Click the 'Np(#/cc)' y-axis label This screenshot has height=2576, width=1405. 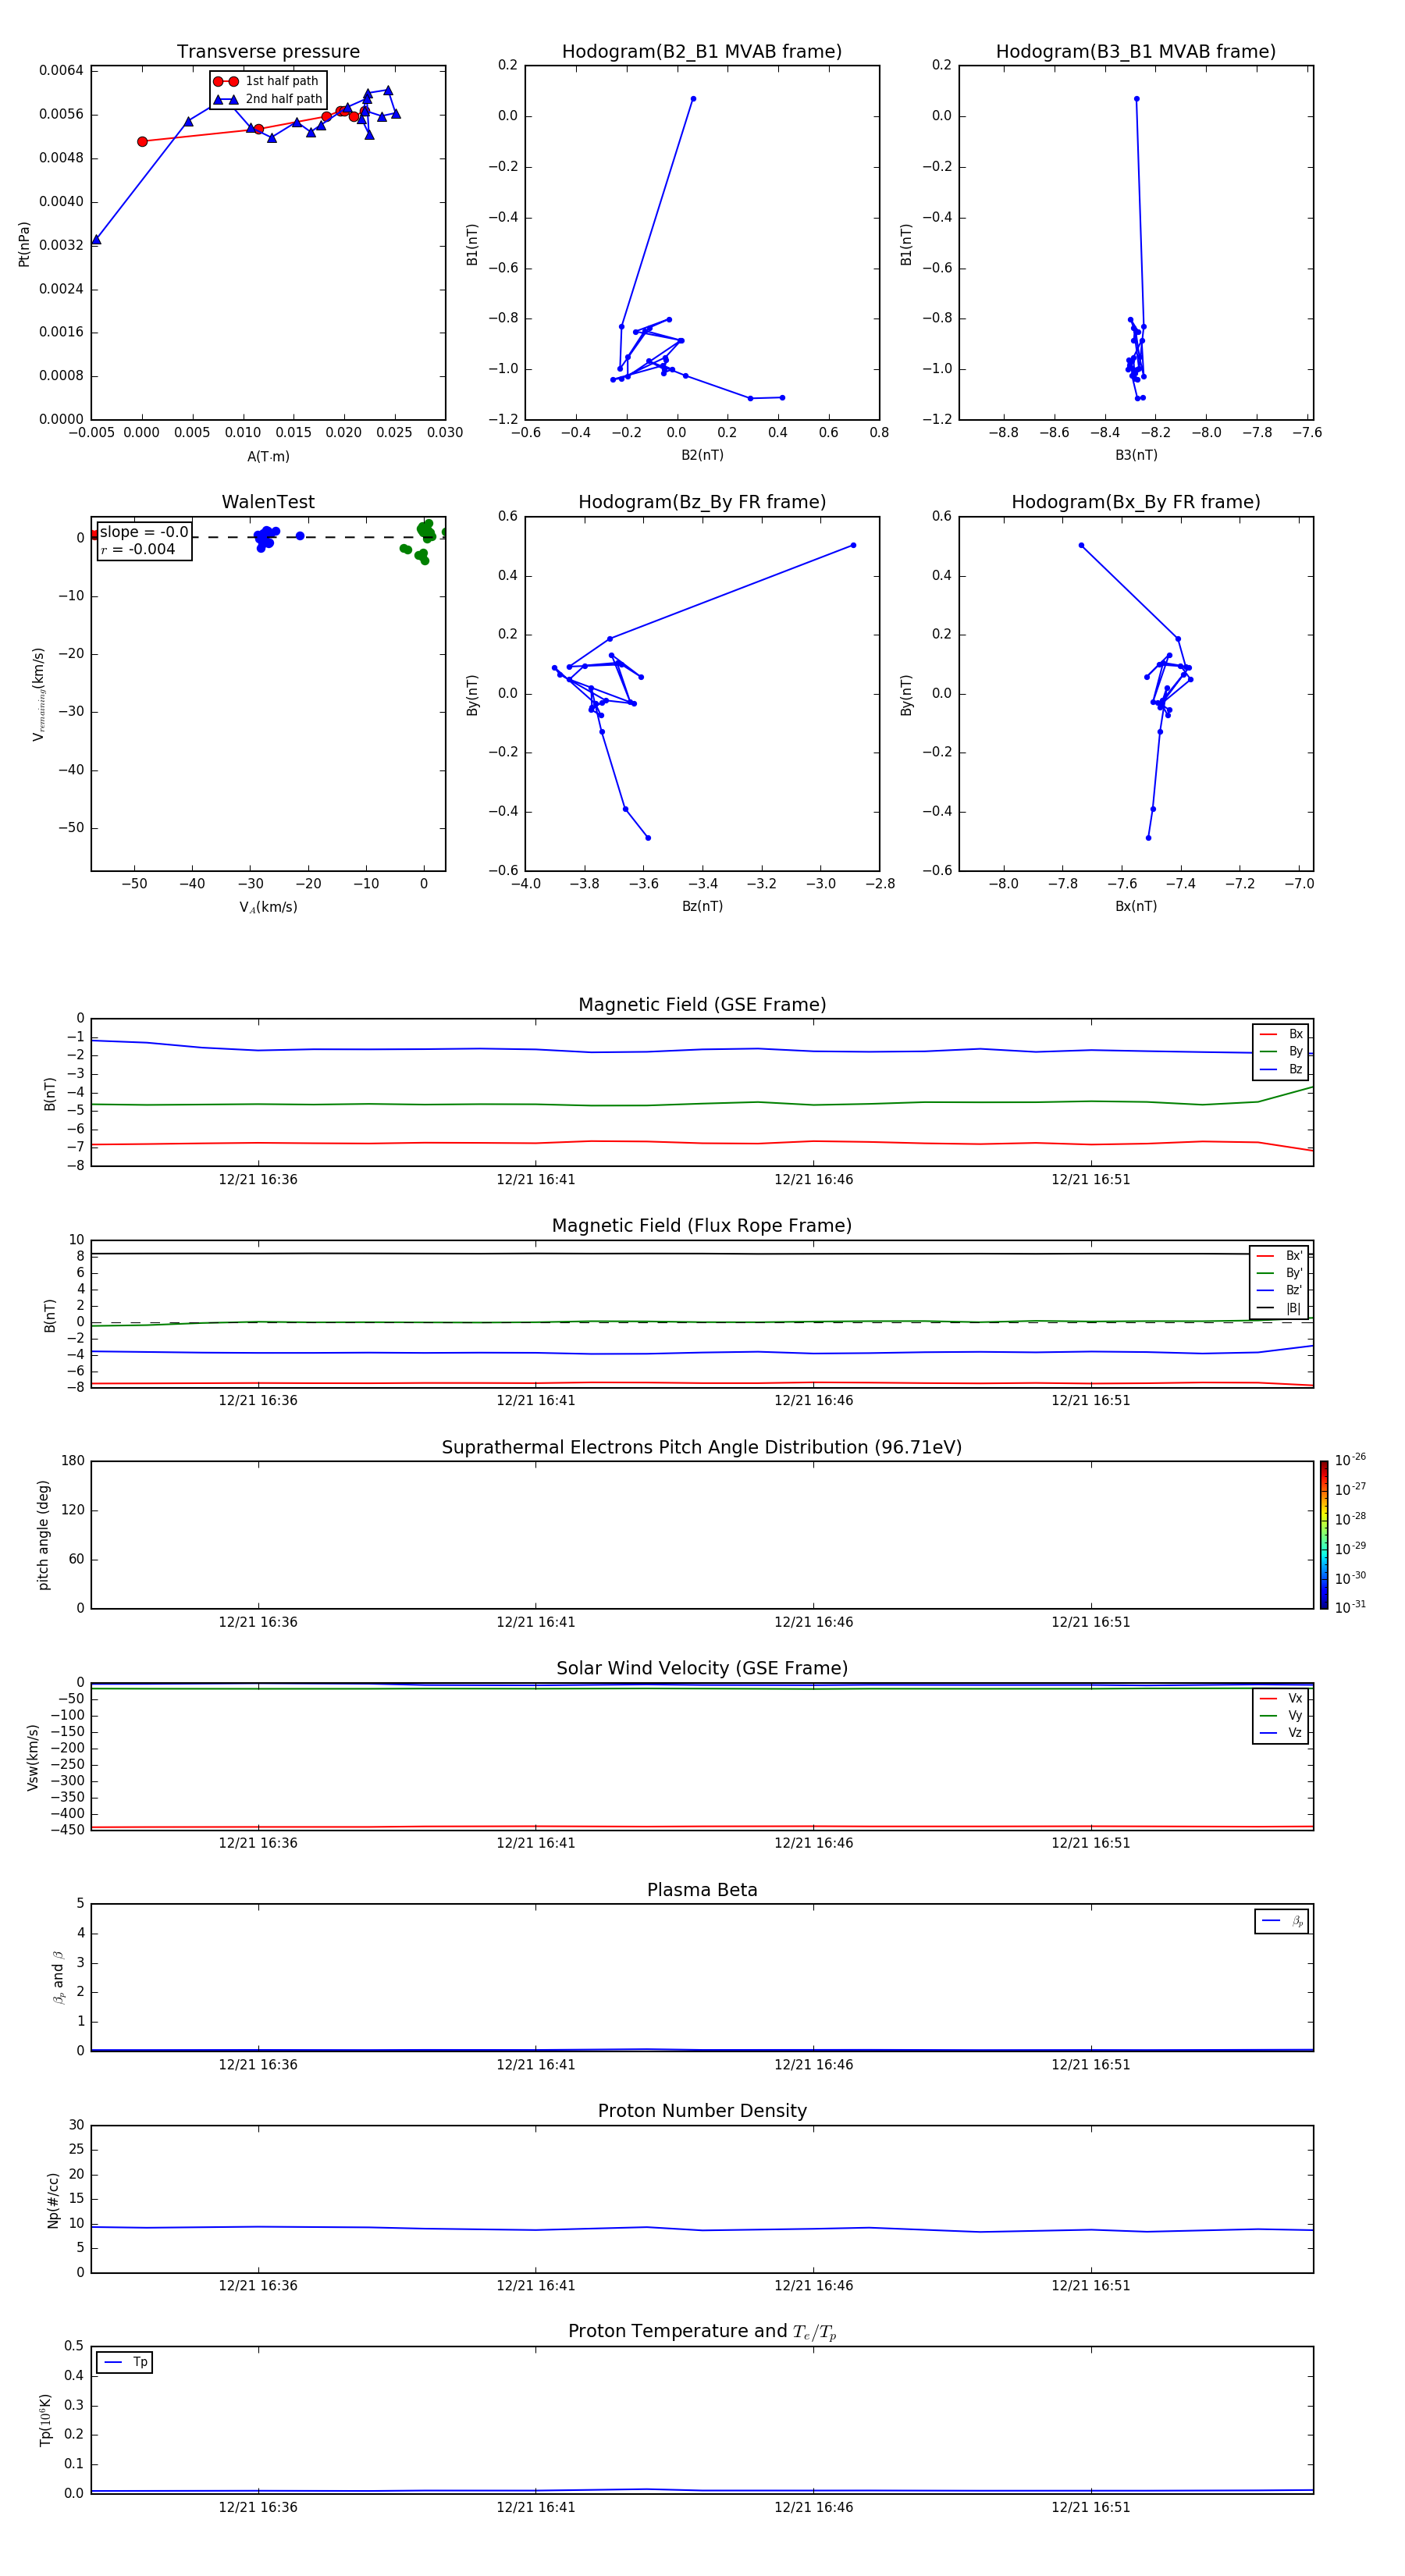click(x=53, y=2200)
